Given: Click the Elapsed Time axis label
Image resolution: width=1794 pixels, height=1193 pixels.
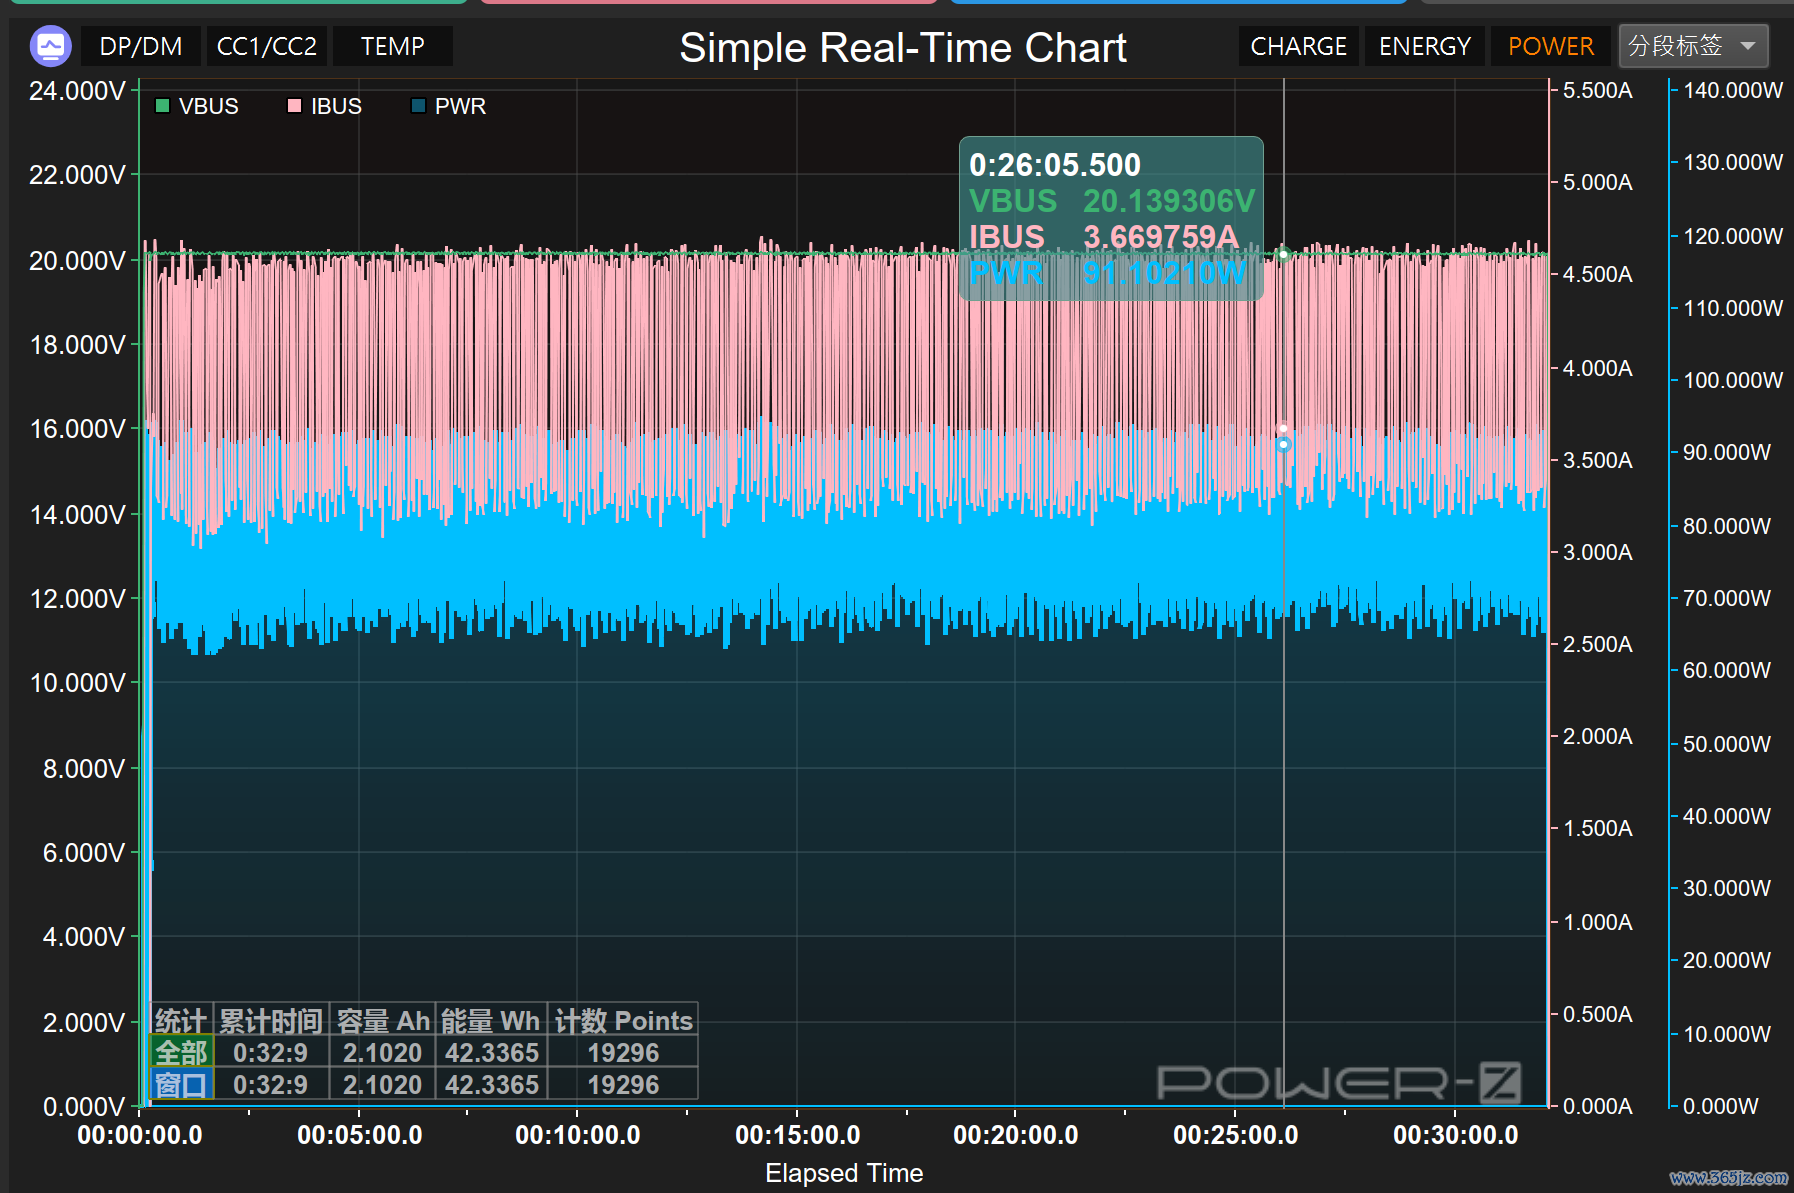Looking at the screenshot, I should click(x=844, y=1173).
